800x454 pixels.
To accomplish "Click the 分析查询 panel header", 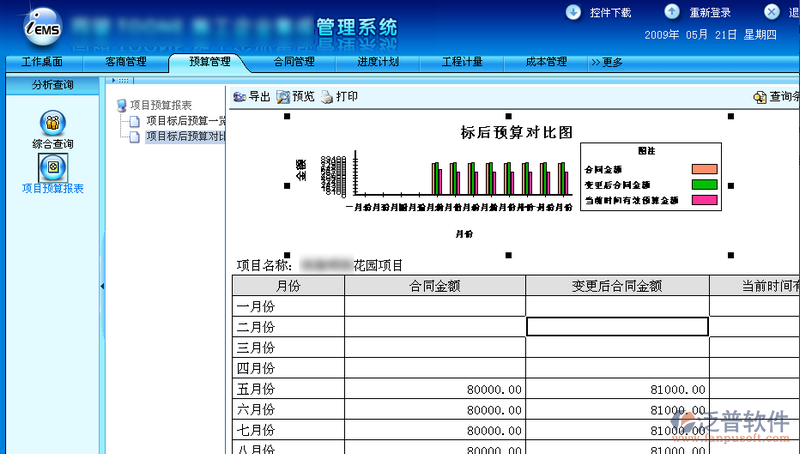I will point(52,85).
